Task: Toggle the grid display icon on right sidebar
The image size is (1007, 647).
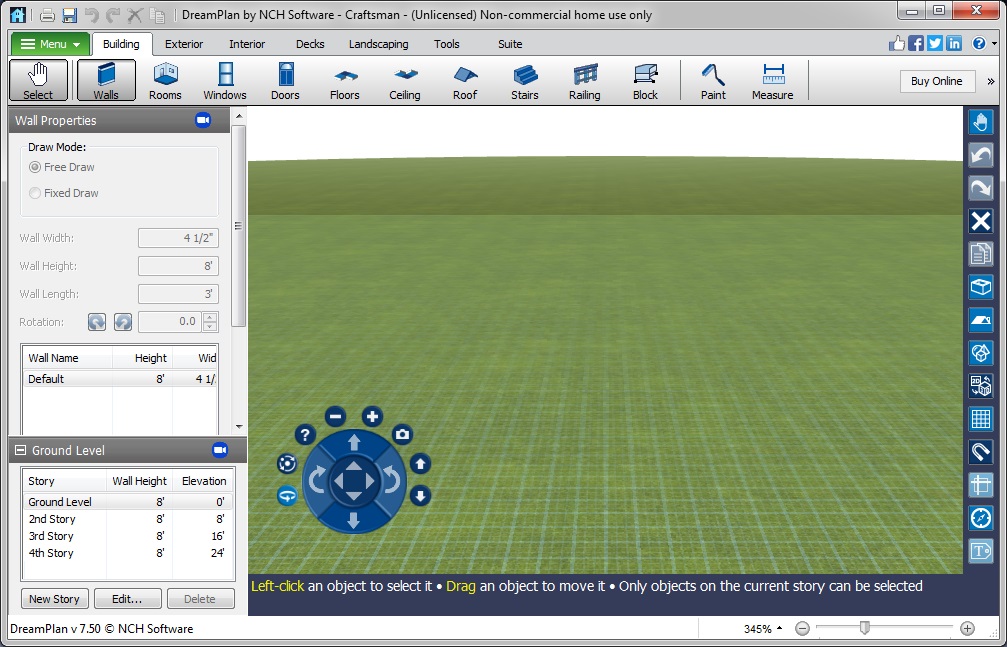Action: [980, 419]
